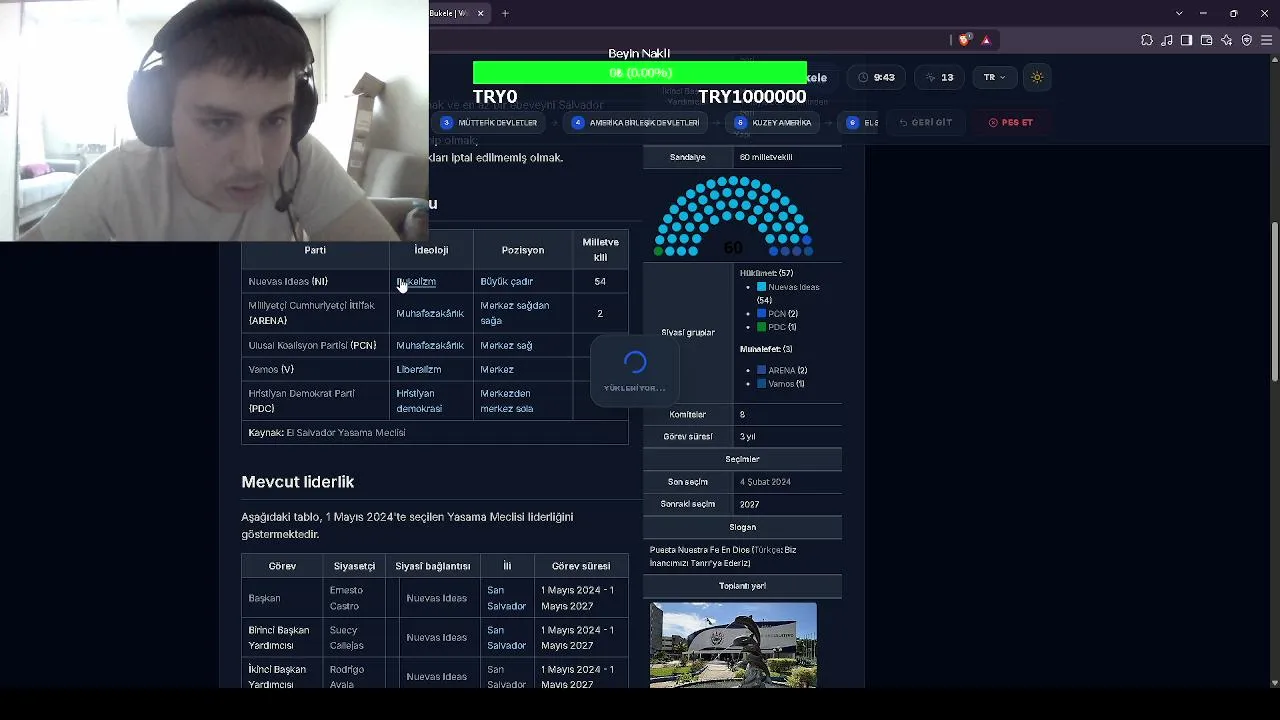Close the Bukele browser tab
Image resolution: width=1280 pixels, height=720 pixels.
pyautogui.click(x=480, y=13)
